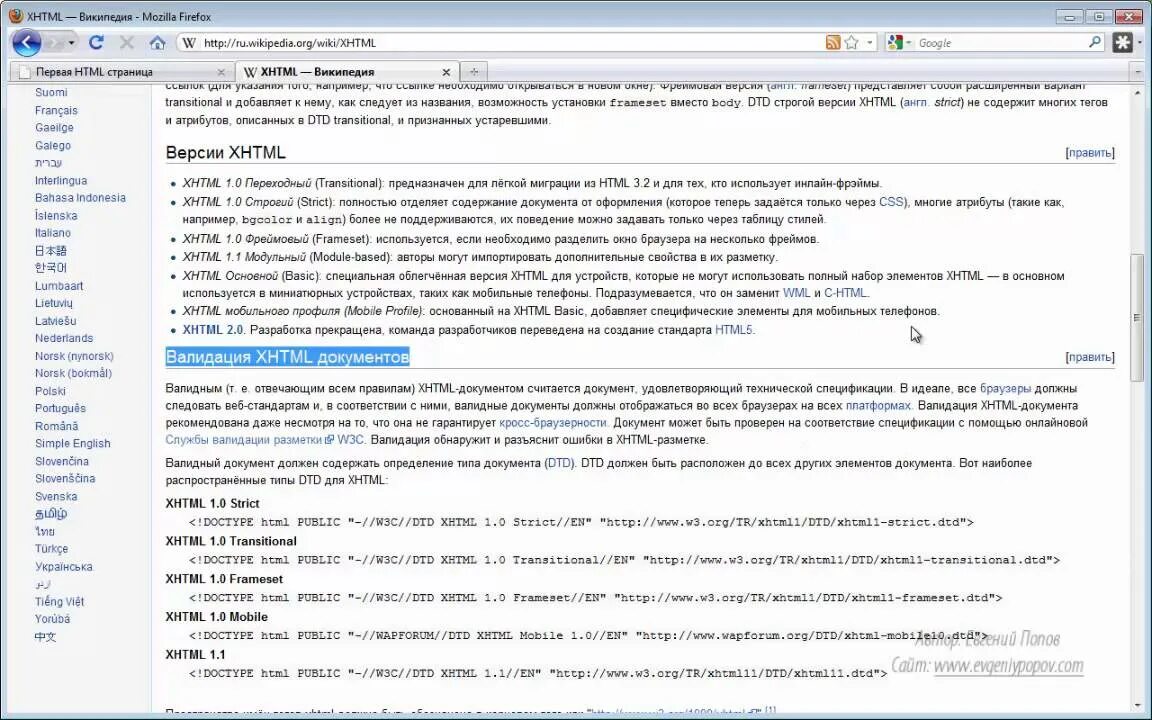Open the extension icon beside the search box
This screenshot has height=720, width=1152.
click(x=1122, y=43)
